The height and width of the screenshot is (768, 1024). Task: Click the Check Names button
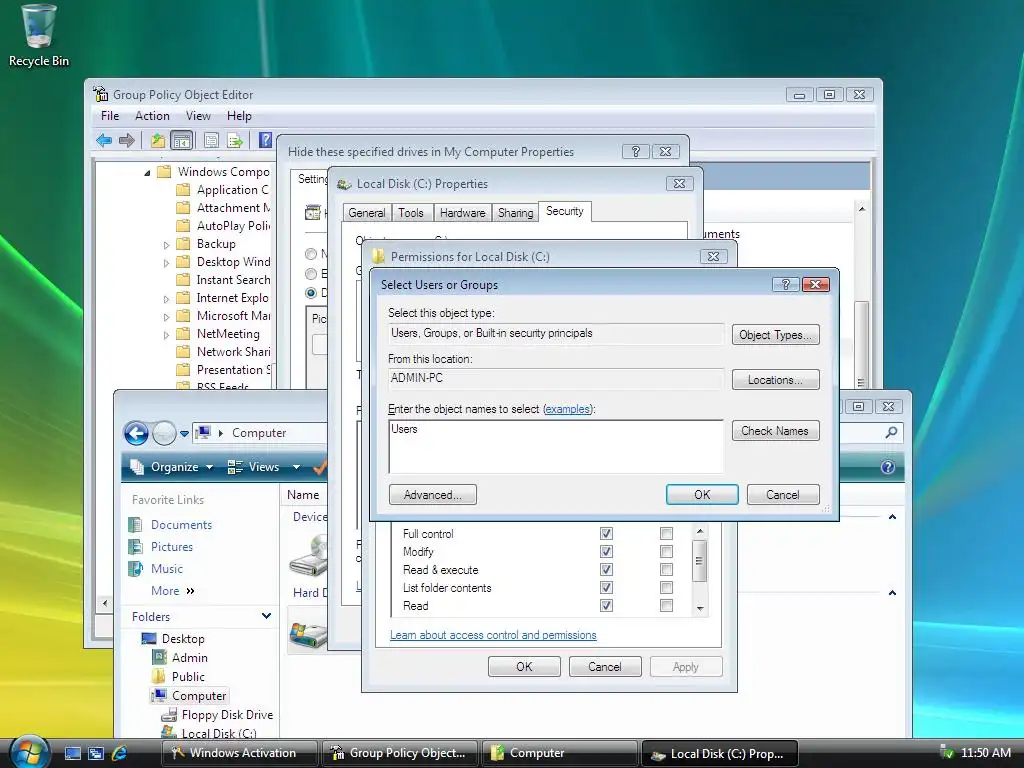(775, 431)
